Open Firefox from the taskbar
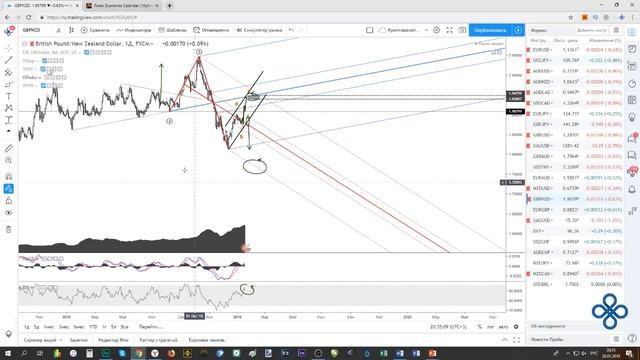This screenshot has width=640, height=360. 171,353
